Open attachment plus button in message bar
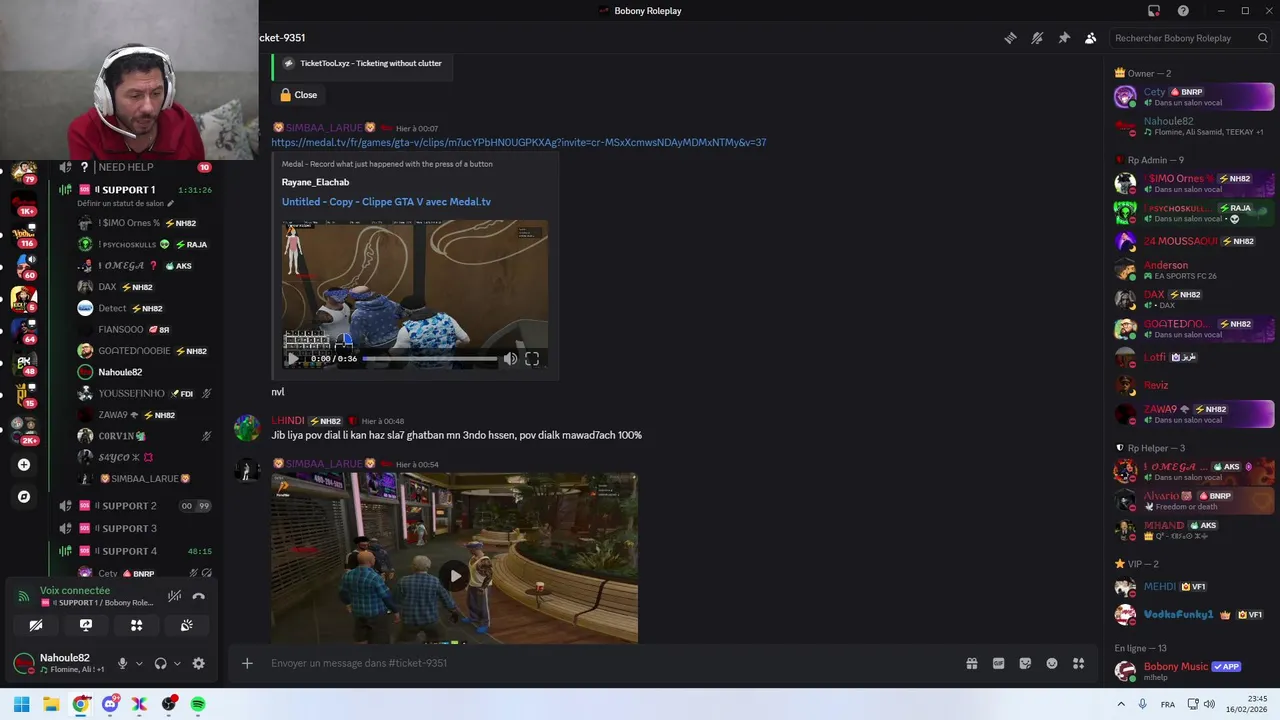Image resolution: width=1280 pixels, height=720 pixels. click(x=247, y=663)
